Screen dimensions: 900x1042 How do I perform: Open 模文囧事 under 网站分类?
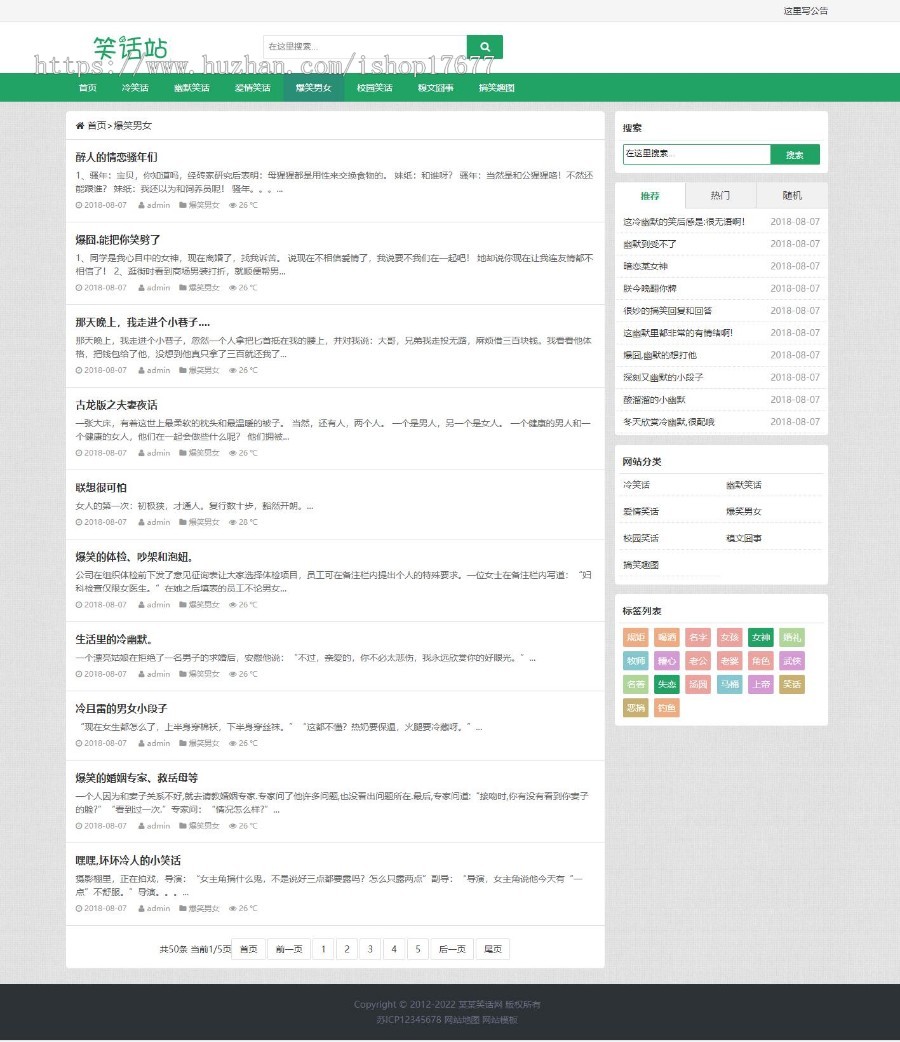point(744,538)
